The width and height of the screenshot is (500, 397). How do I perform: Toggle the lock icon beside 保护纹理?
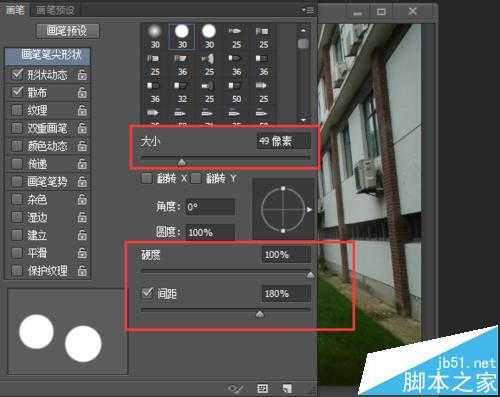point(82,271)
